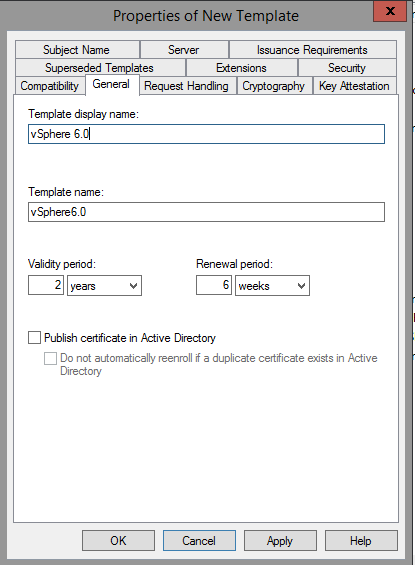Open the Server tab
Screen dimensions: 415x565
coord(184,50)
